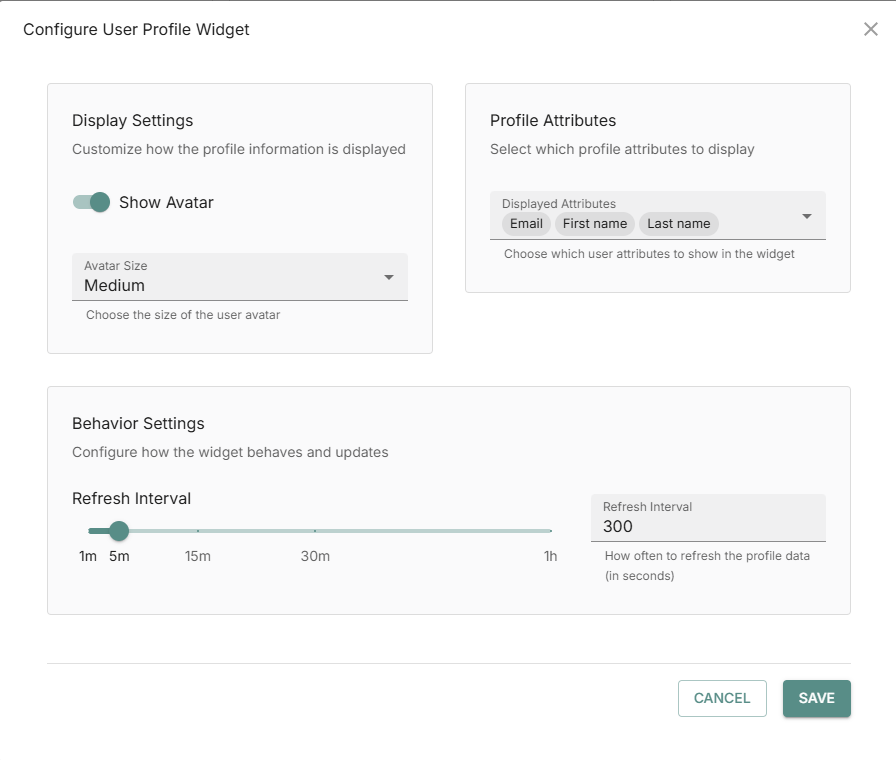Click the Displayed Attributes dropdown arrow
This screenshot has height=760, width=896.
pos(807,215)
